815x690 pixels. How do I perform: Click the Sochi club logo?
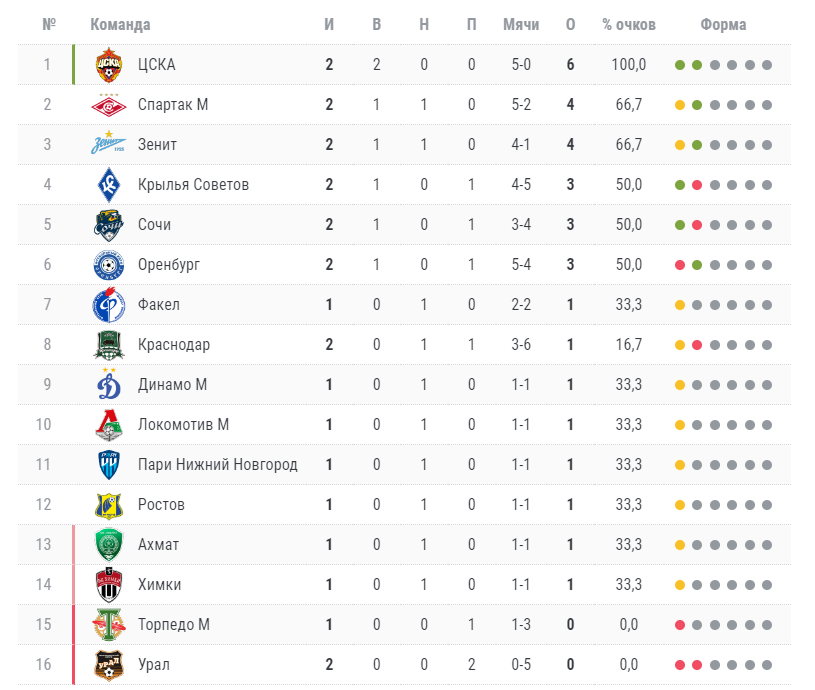[x=108, y=225]
